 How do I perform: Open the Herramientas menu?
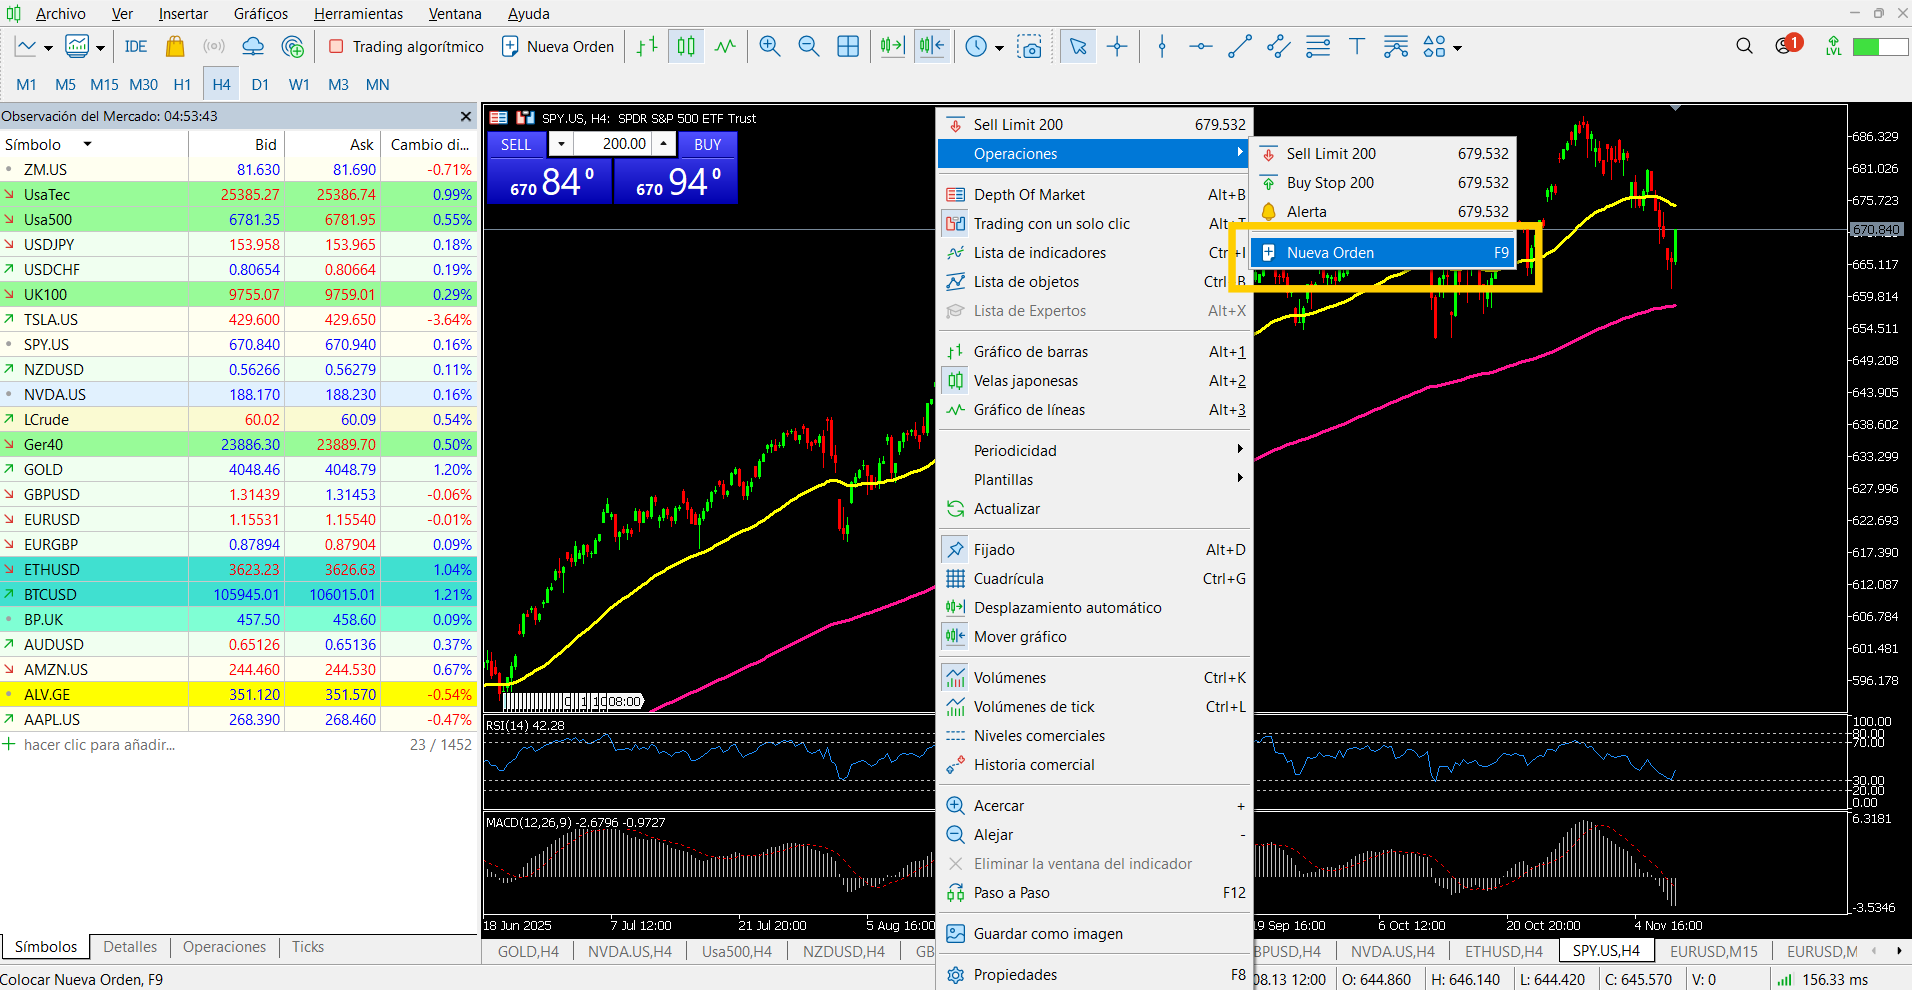[x=358, y=13]
